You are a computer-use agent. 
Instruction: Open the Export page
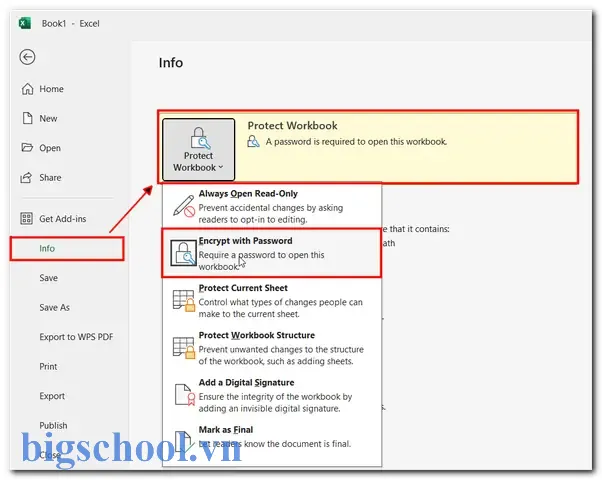[x=52, y=396]
